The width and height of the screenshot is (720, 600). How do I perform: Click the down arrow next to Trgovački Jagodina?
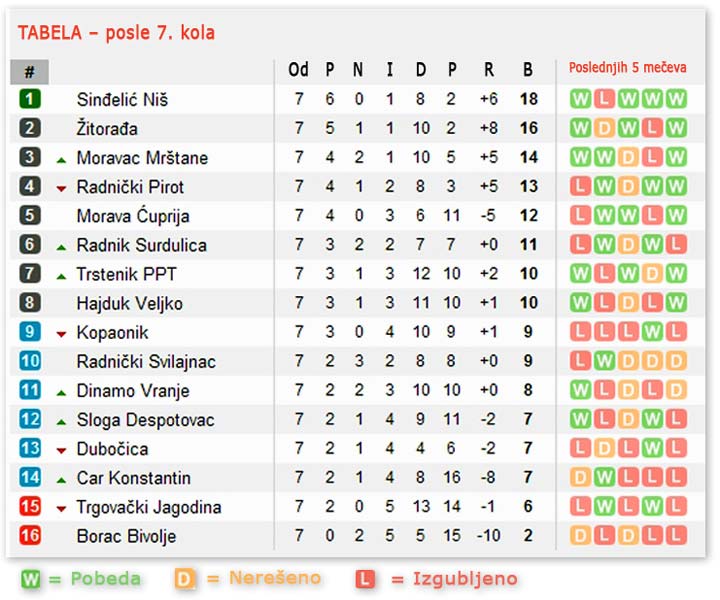[x=61, y=508]
